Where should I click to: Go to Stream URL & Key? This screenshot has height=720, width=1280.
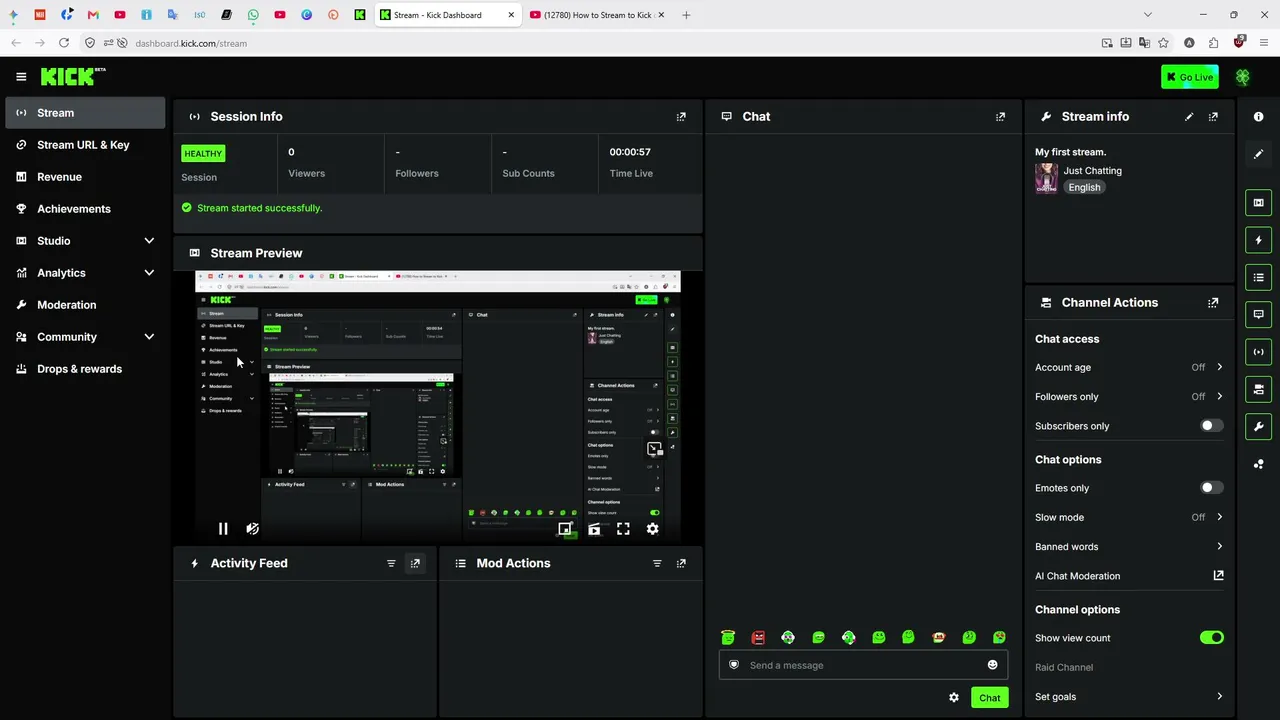point(85,145)
